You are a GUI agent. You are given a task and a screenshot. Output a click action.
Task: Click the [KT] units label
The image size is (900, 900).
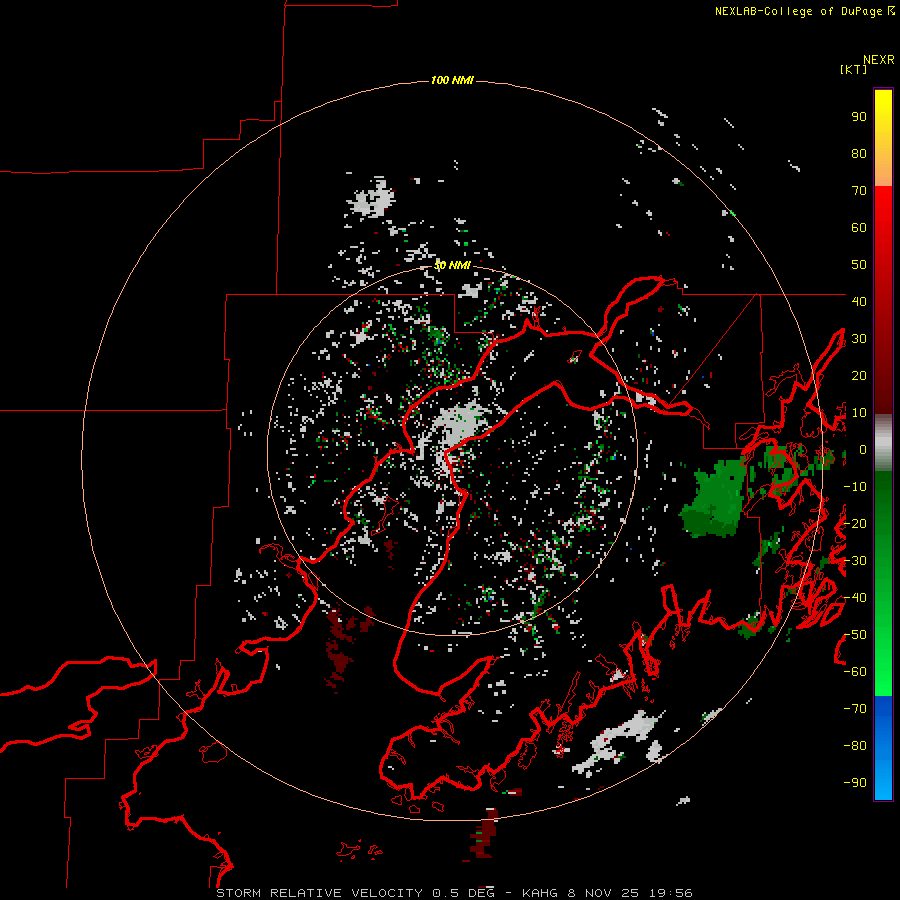854,69
